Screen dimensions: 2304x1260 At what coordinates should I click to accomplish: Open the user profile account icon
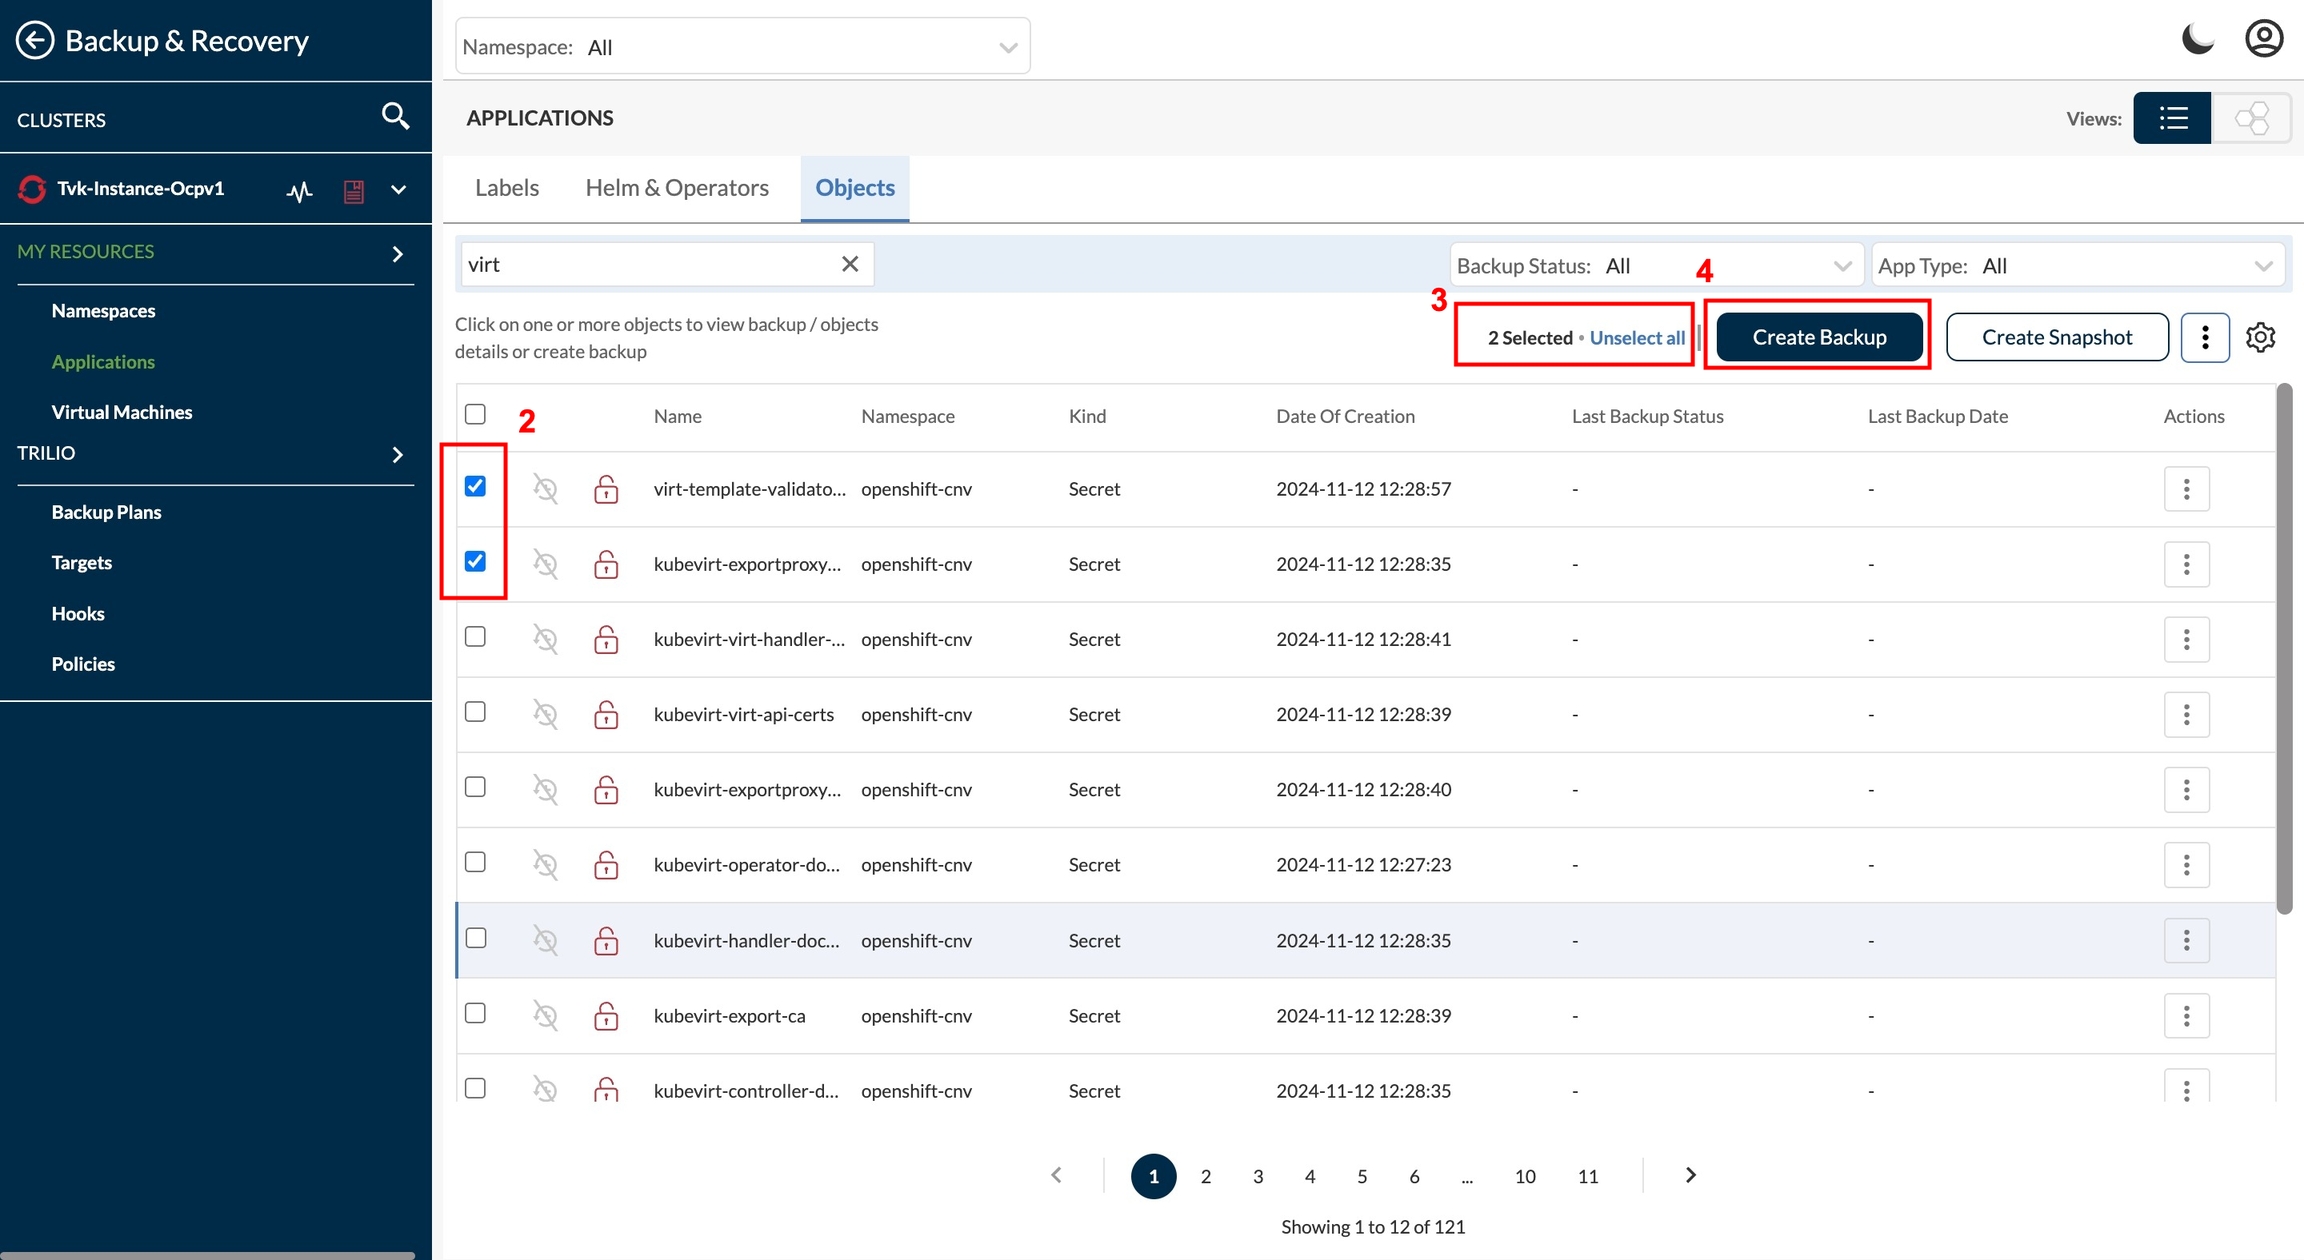point(2263,40)
